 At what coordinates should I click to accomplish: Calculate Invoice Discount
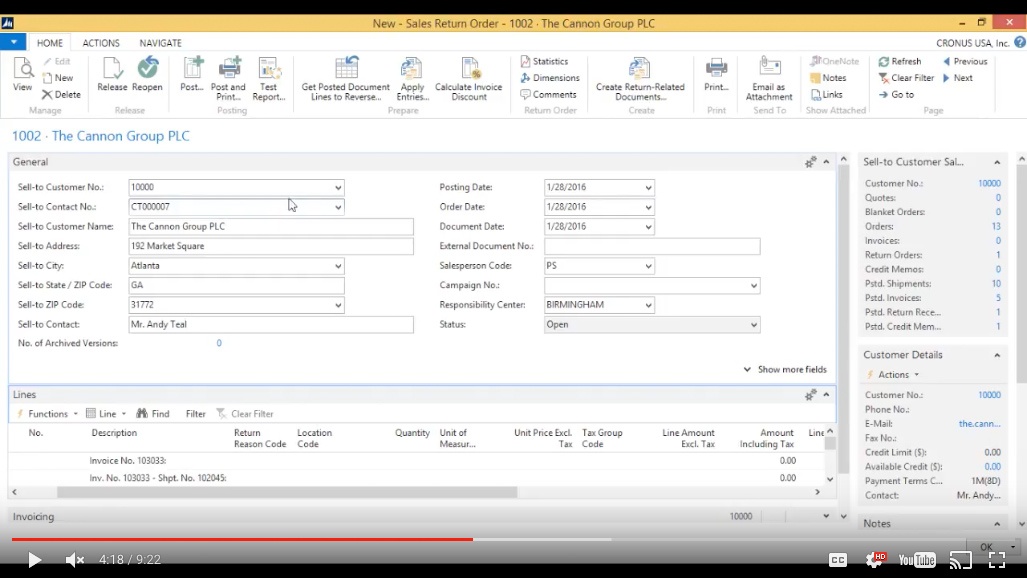point(469,79)
